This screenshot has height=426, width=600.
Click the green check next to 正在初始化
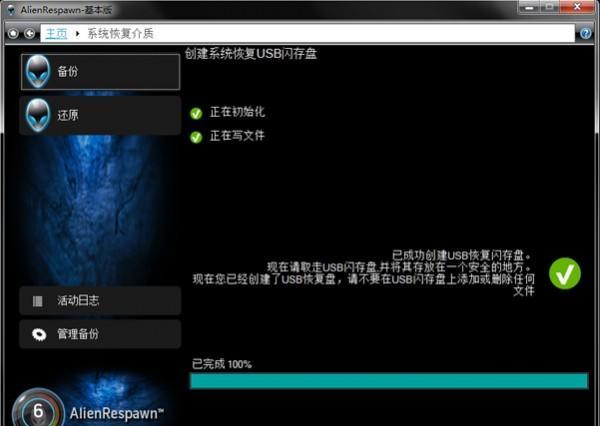point(196,113)
